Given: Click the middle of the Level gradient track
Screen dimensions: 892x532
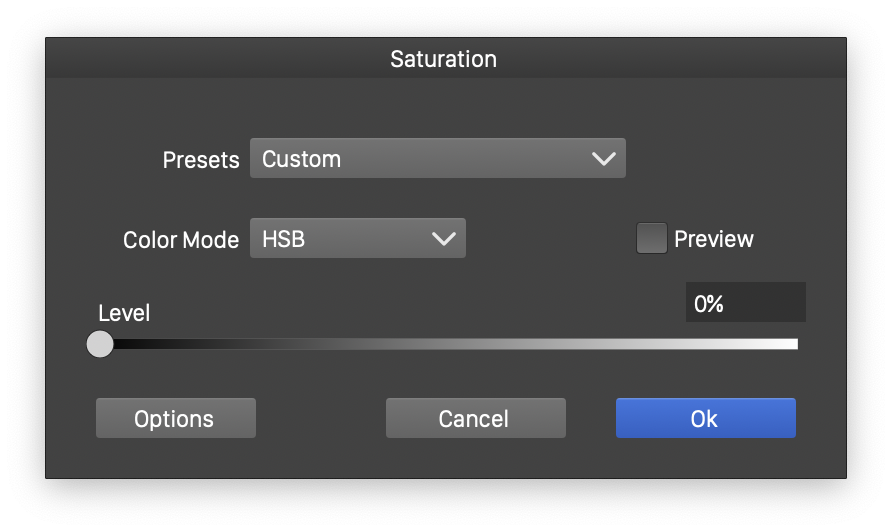Looking at the screenshot, I should [x=448, y=344].
